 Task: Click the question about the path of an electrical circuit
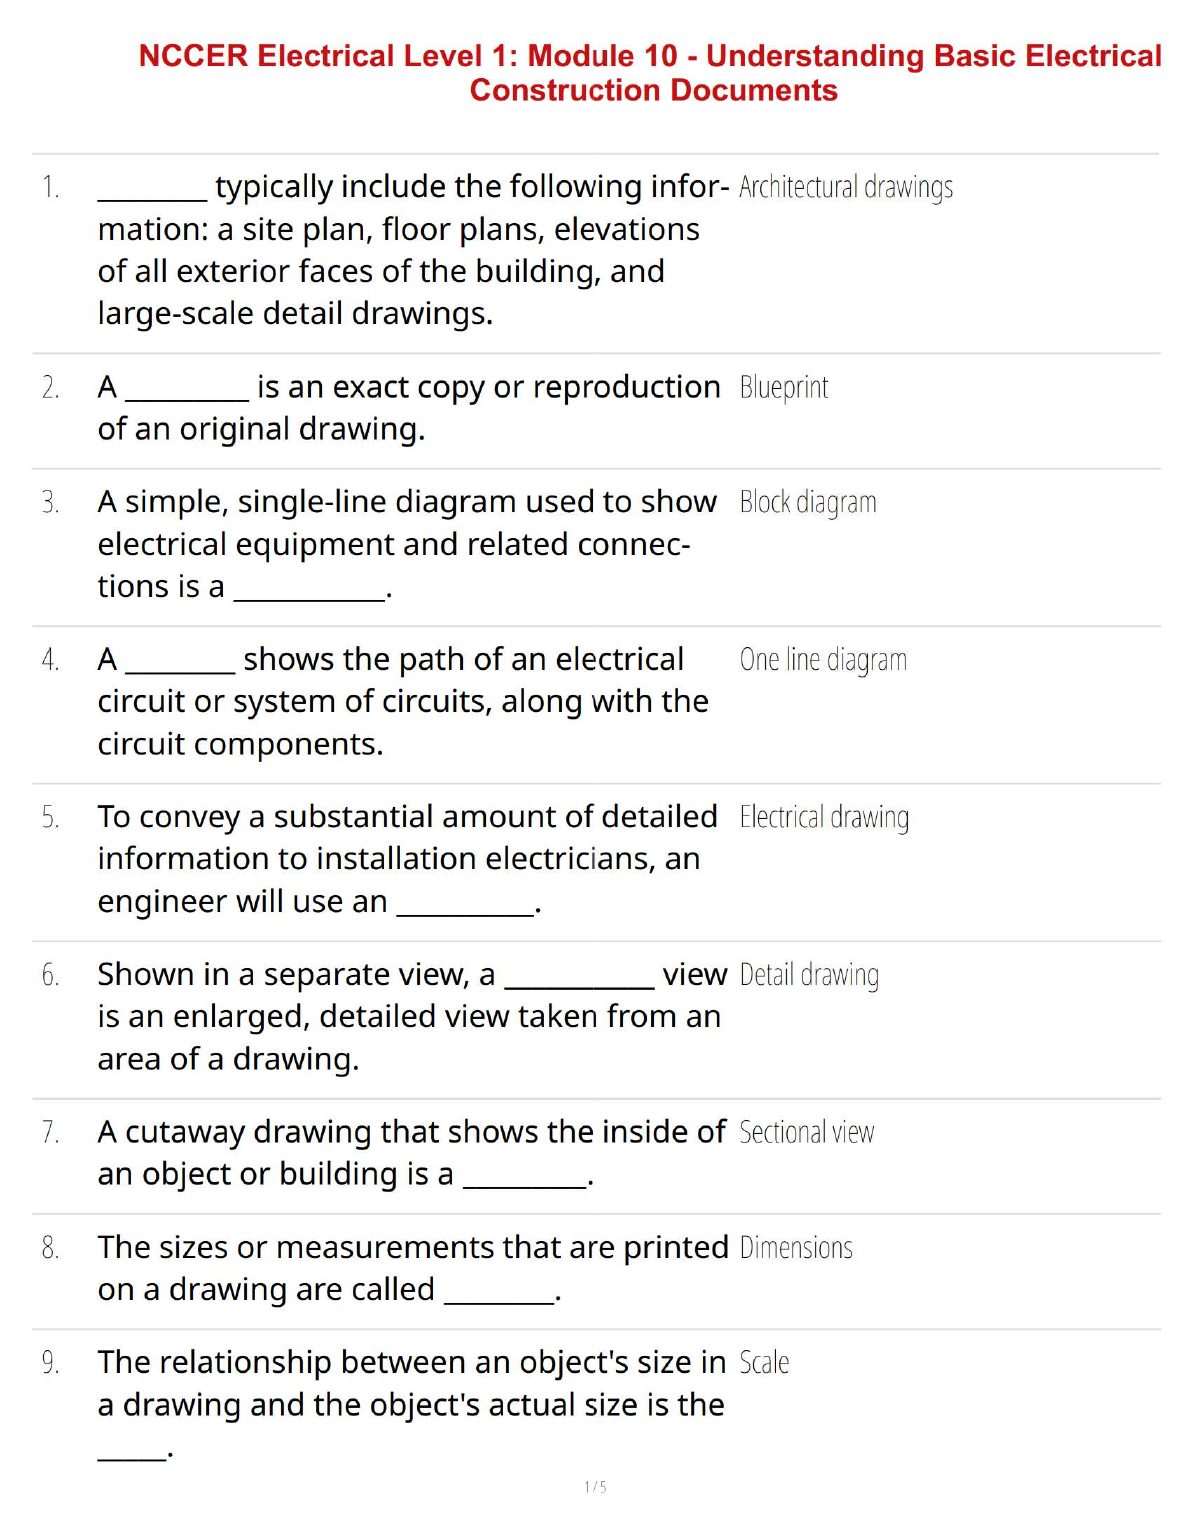tap(402, 701)
